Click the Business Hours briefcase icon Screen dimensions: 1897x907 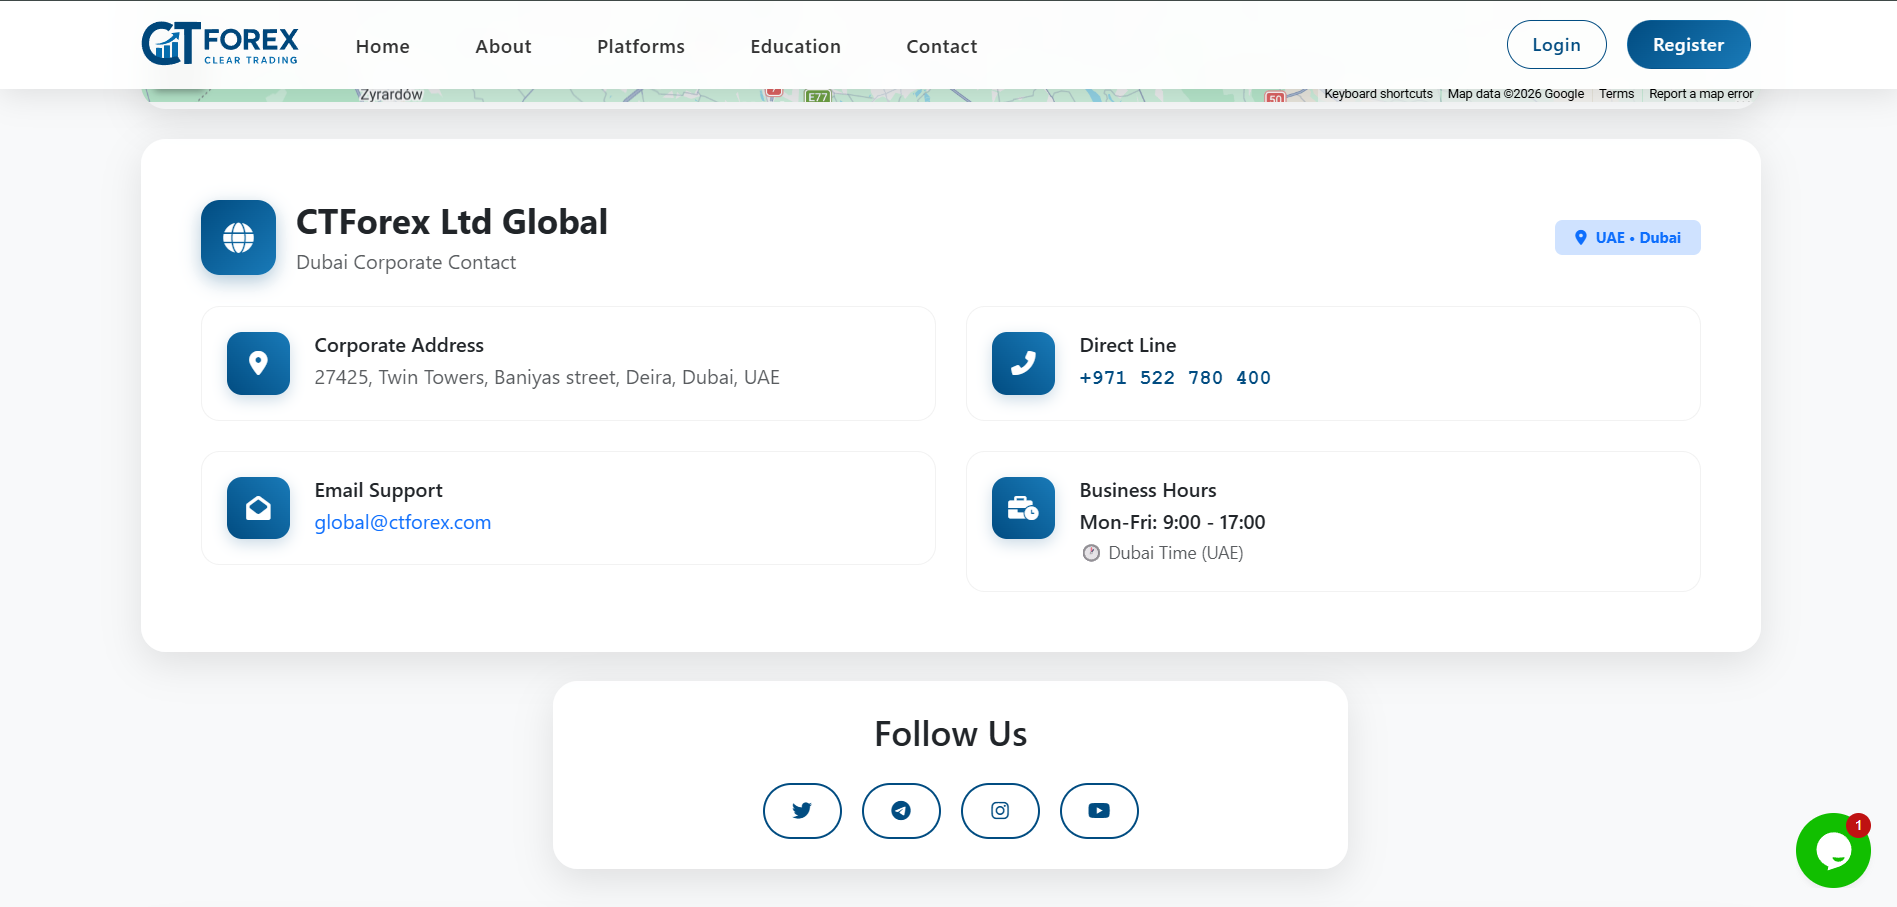[1023, 508]
